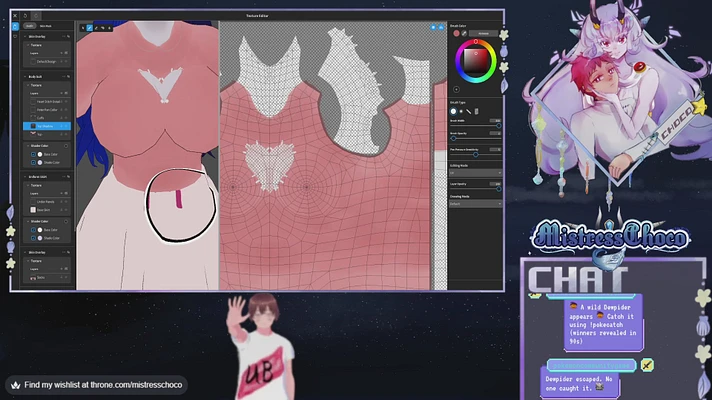Click the pink brush color swatch
712x400 pixels.
pyautogui.click(x=456, y=33)
